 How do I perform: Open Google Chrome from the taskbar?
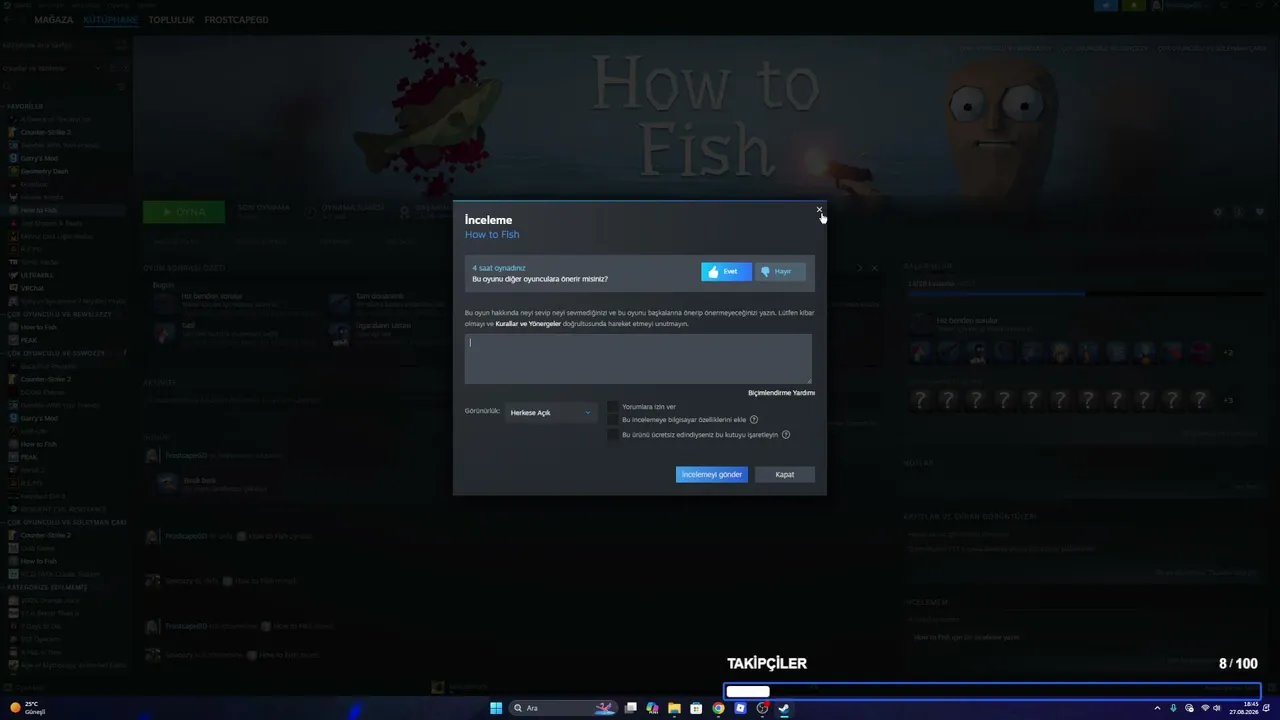point(718,708)
